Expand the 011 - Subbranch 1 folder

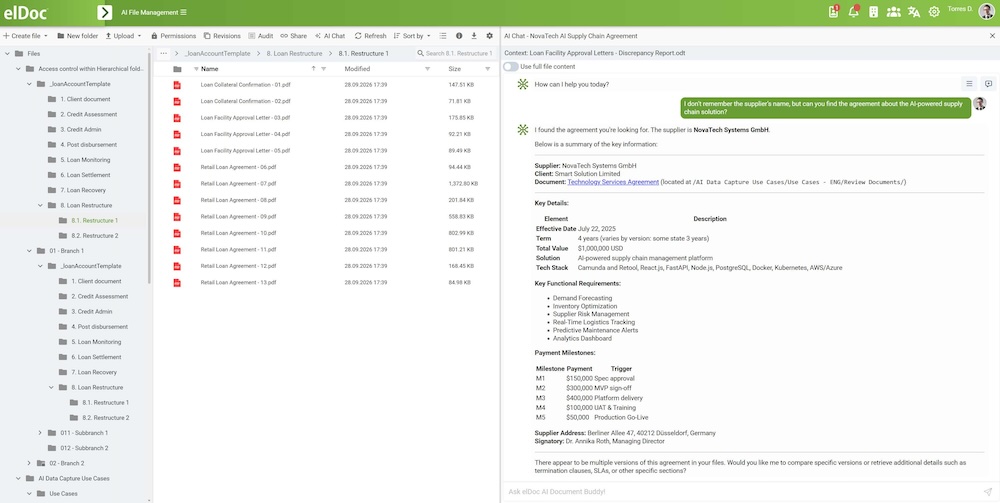[x=40, y=433]
